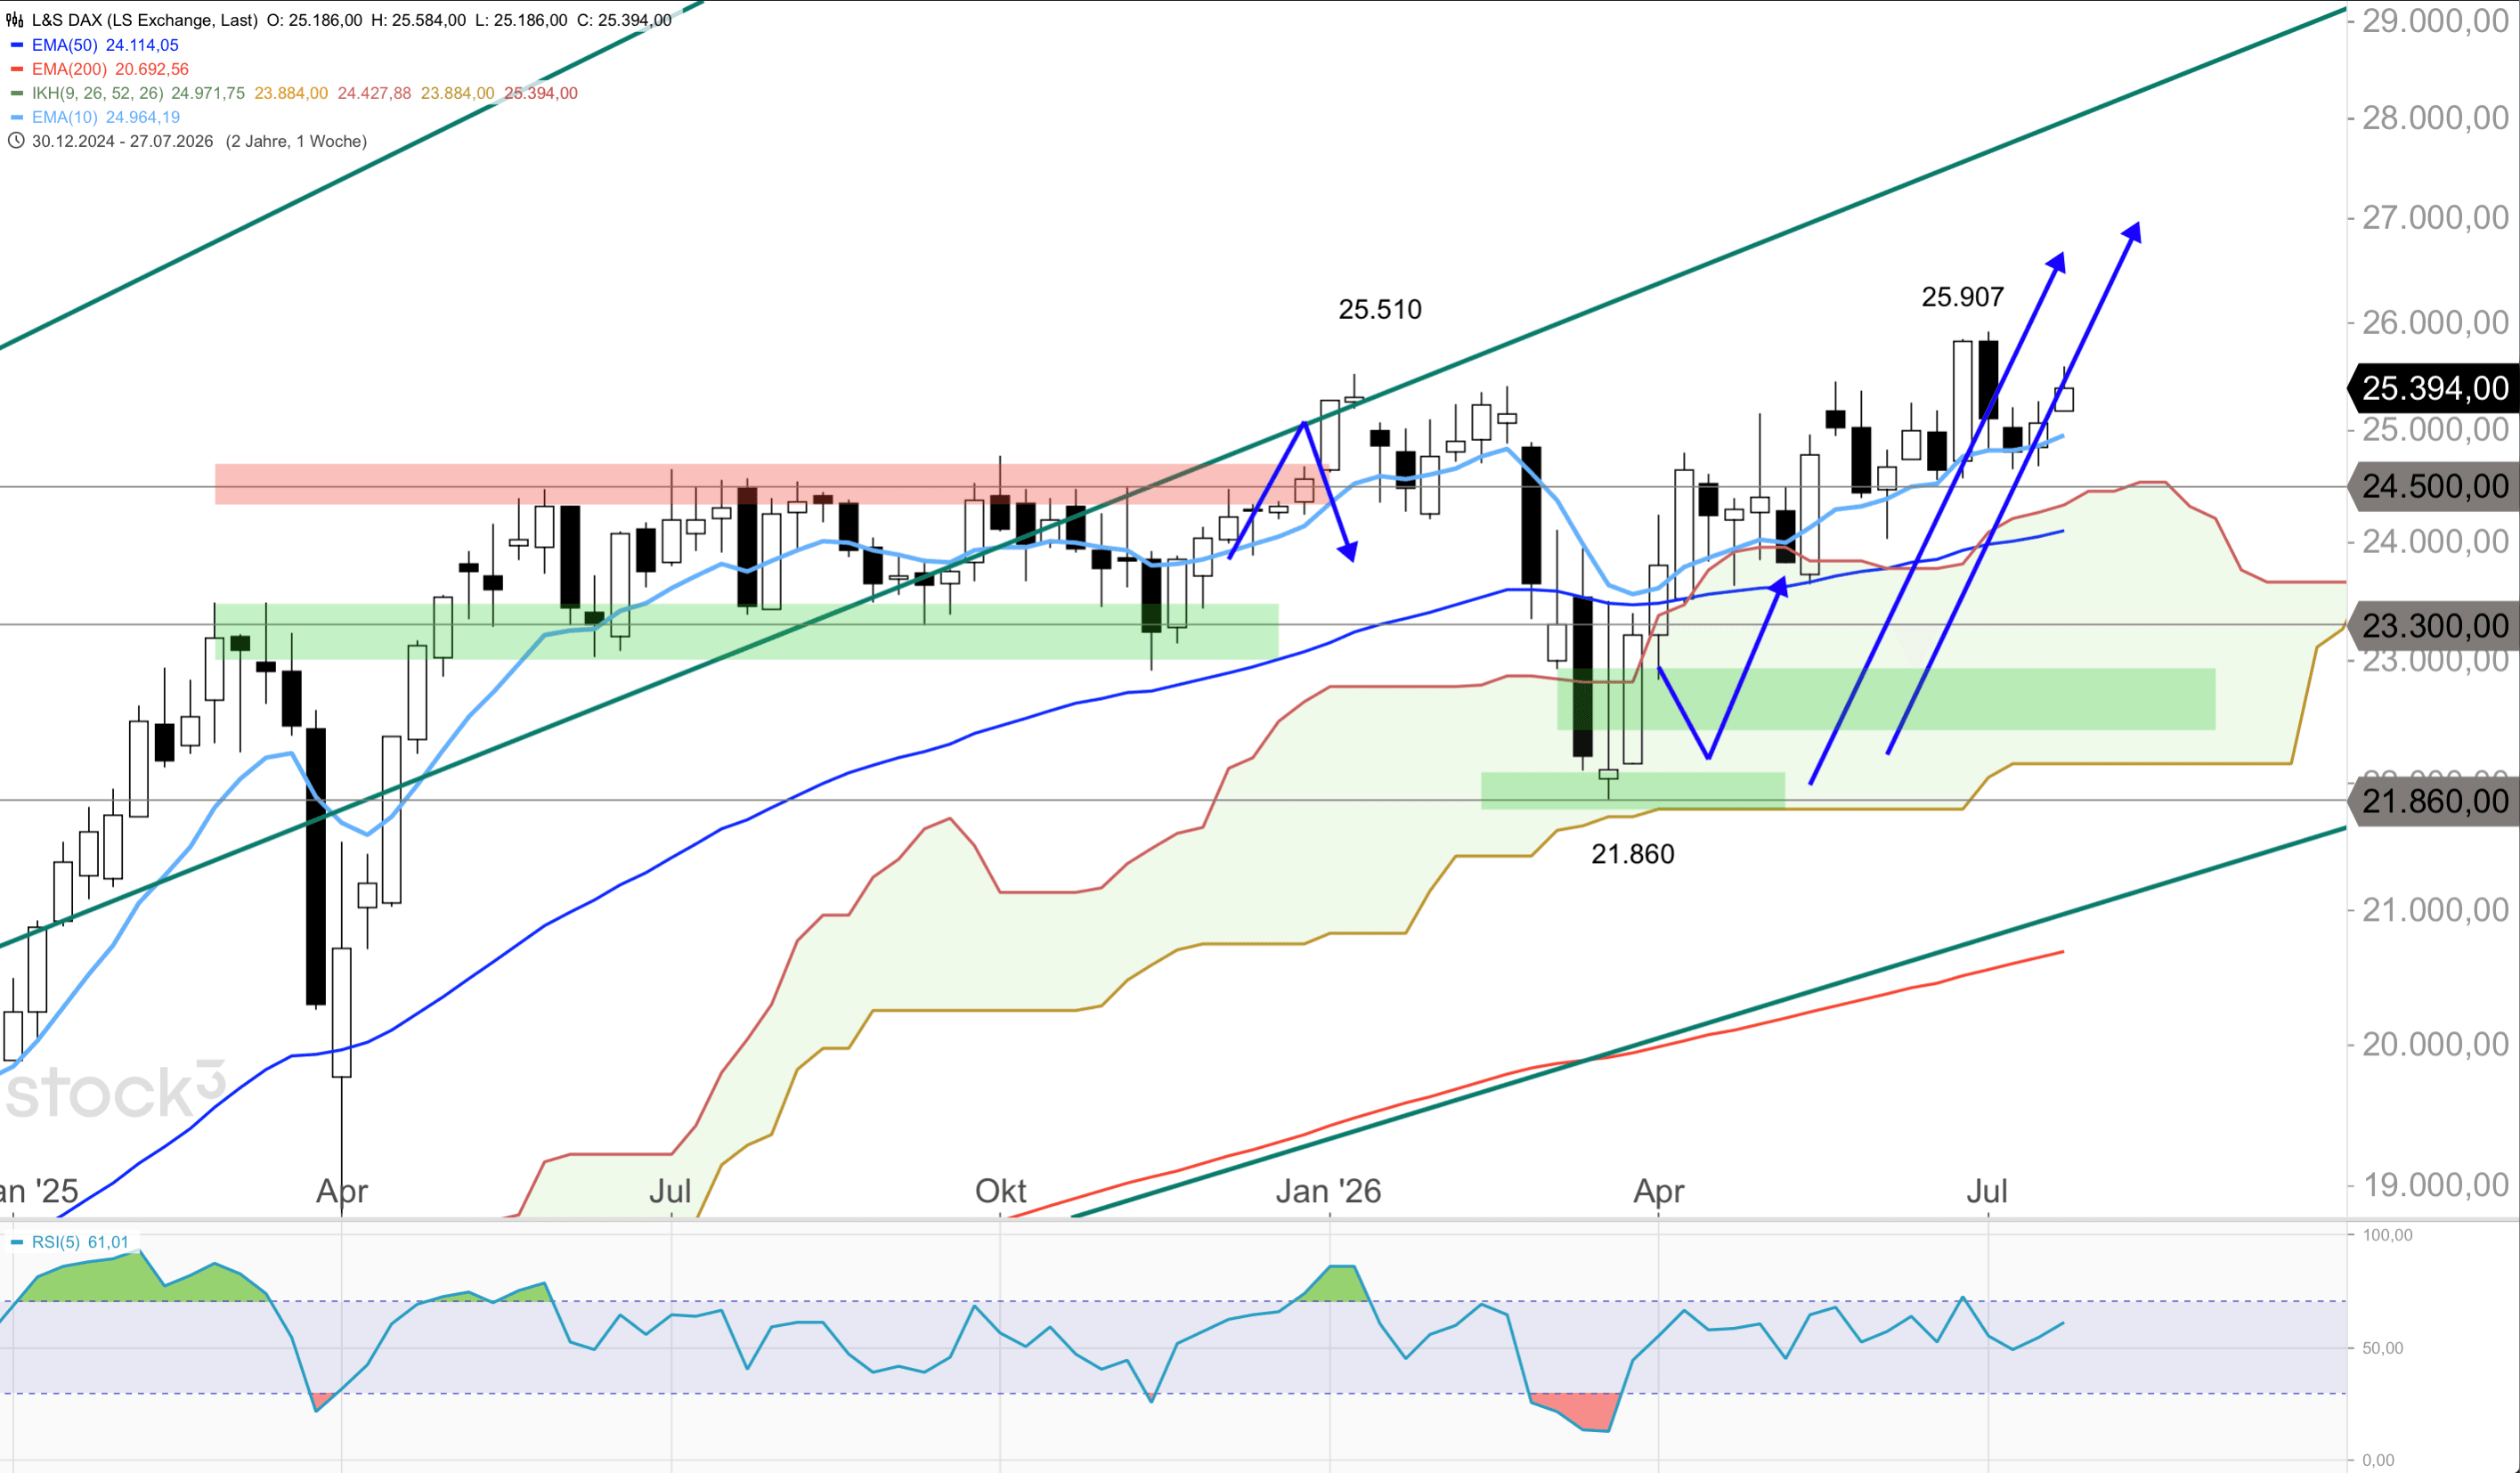Click the 25.907 high annotation text
The image size is (2520, 1473).
1962,297
